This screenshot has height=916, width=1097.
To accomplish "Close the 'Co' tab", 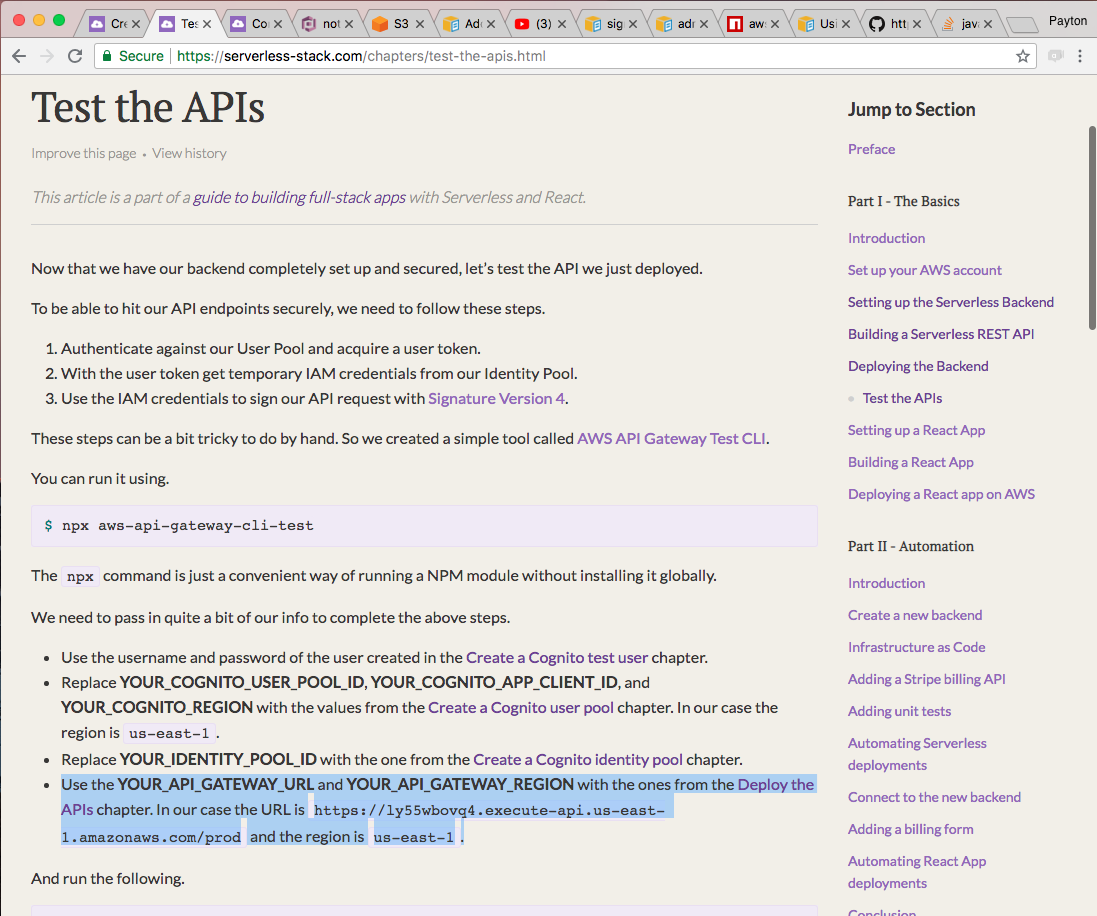I will [x=278, y=24].
